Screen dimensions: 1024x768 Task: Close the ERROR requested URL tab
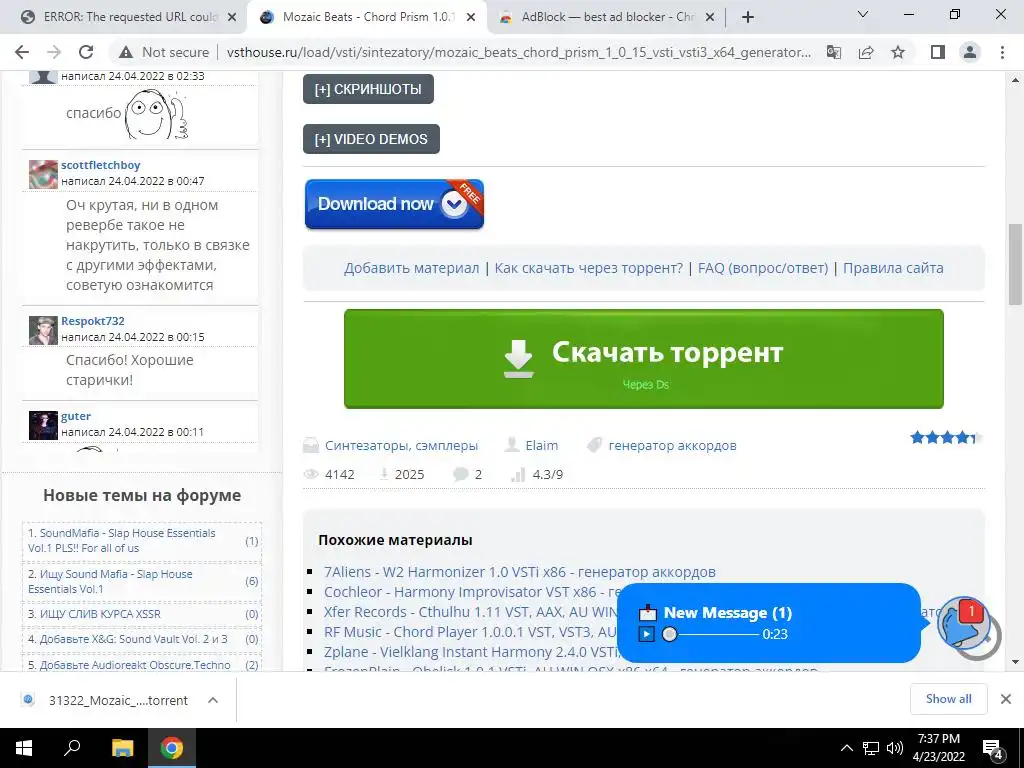232,17
